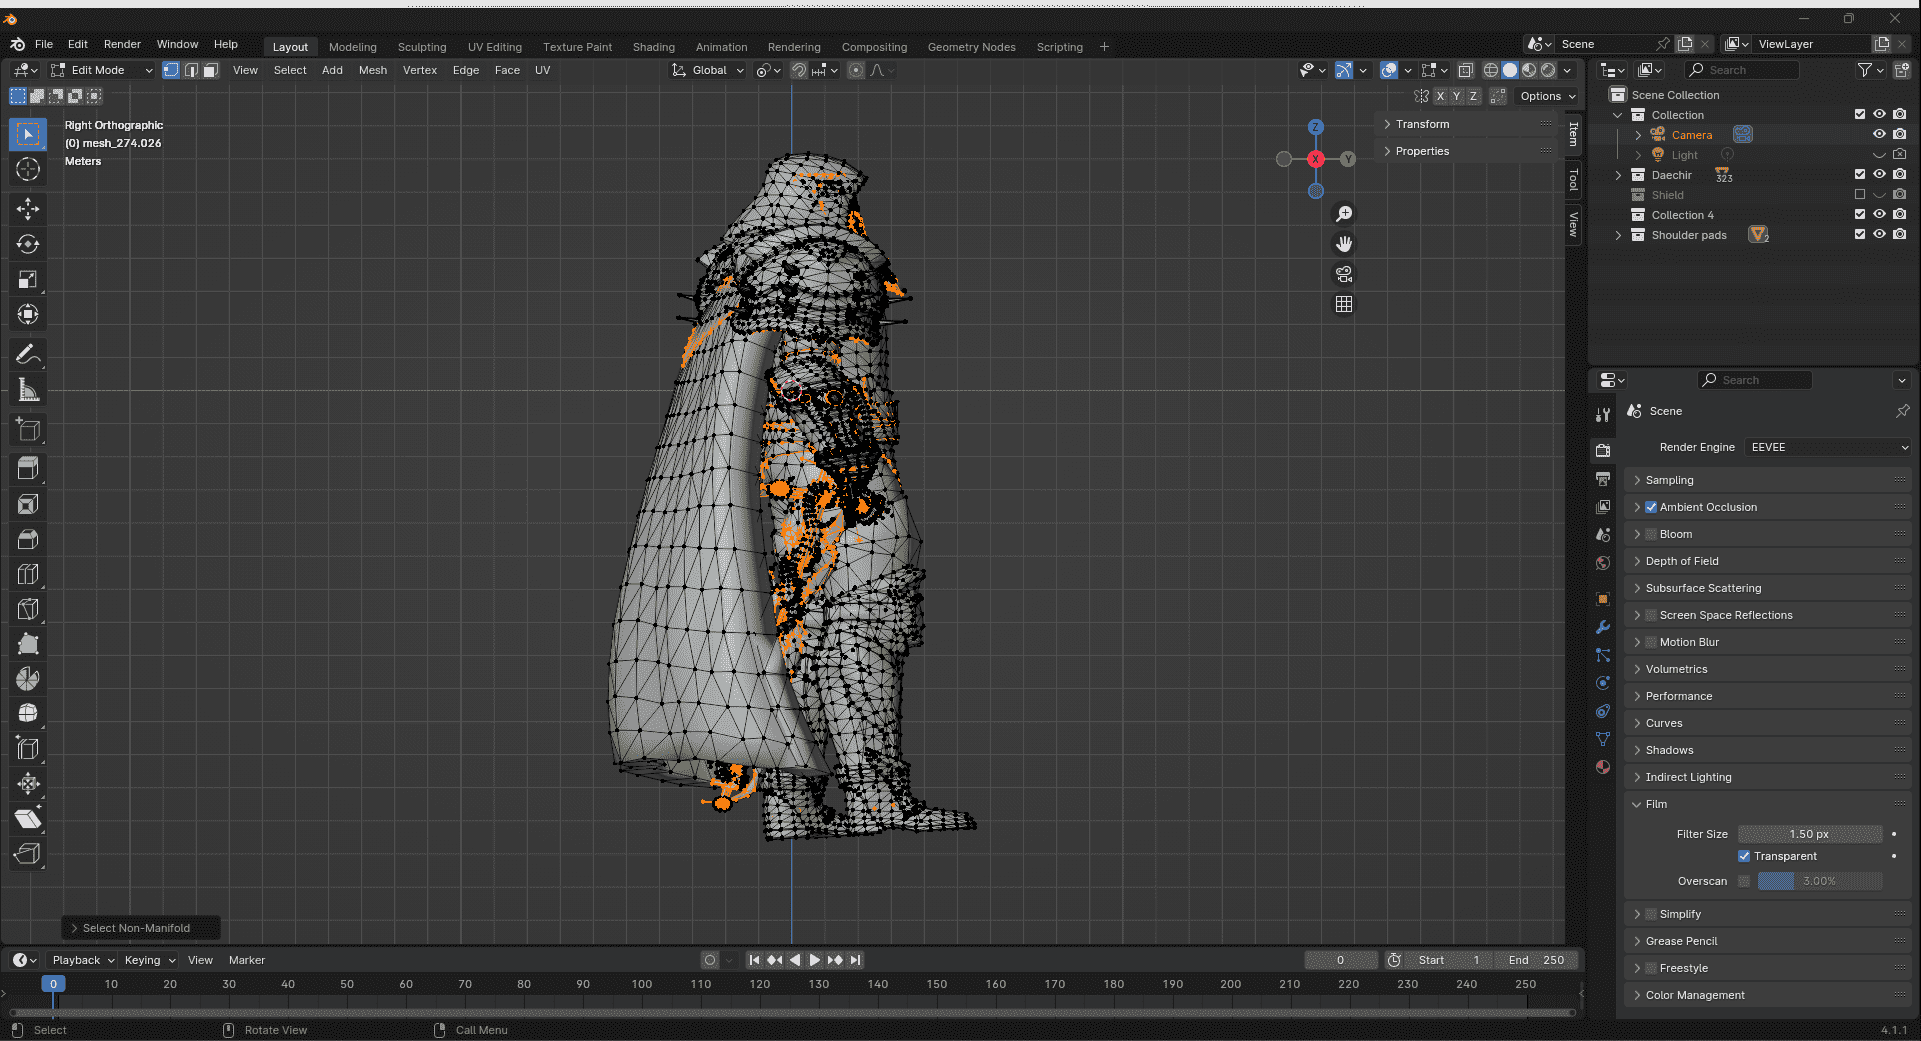This screenshot has height=1041, width=1921.
Task: Open the Global transform orientation dropdown
Action: click(708, 70)
